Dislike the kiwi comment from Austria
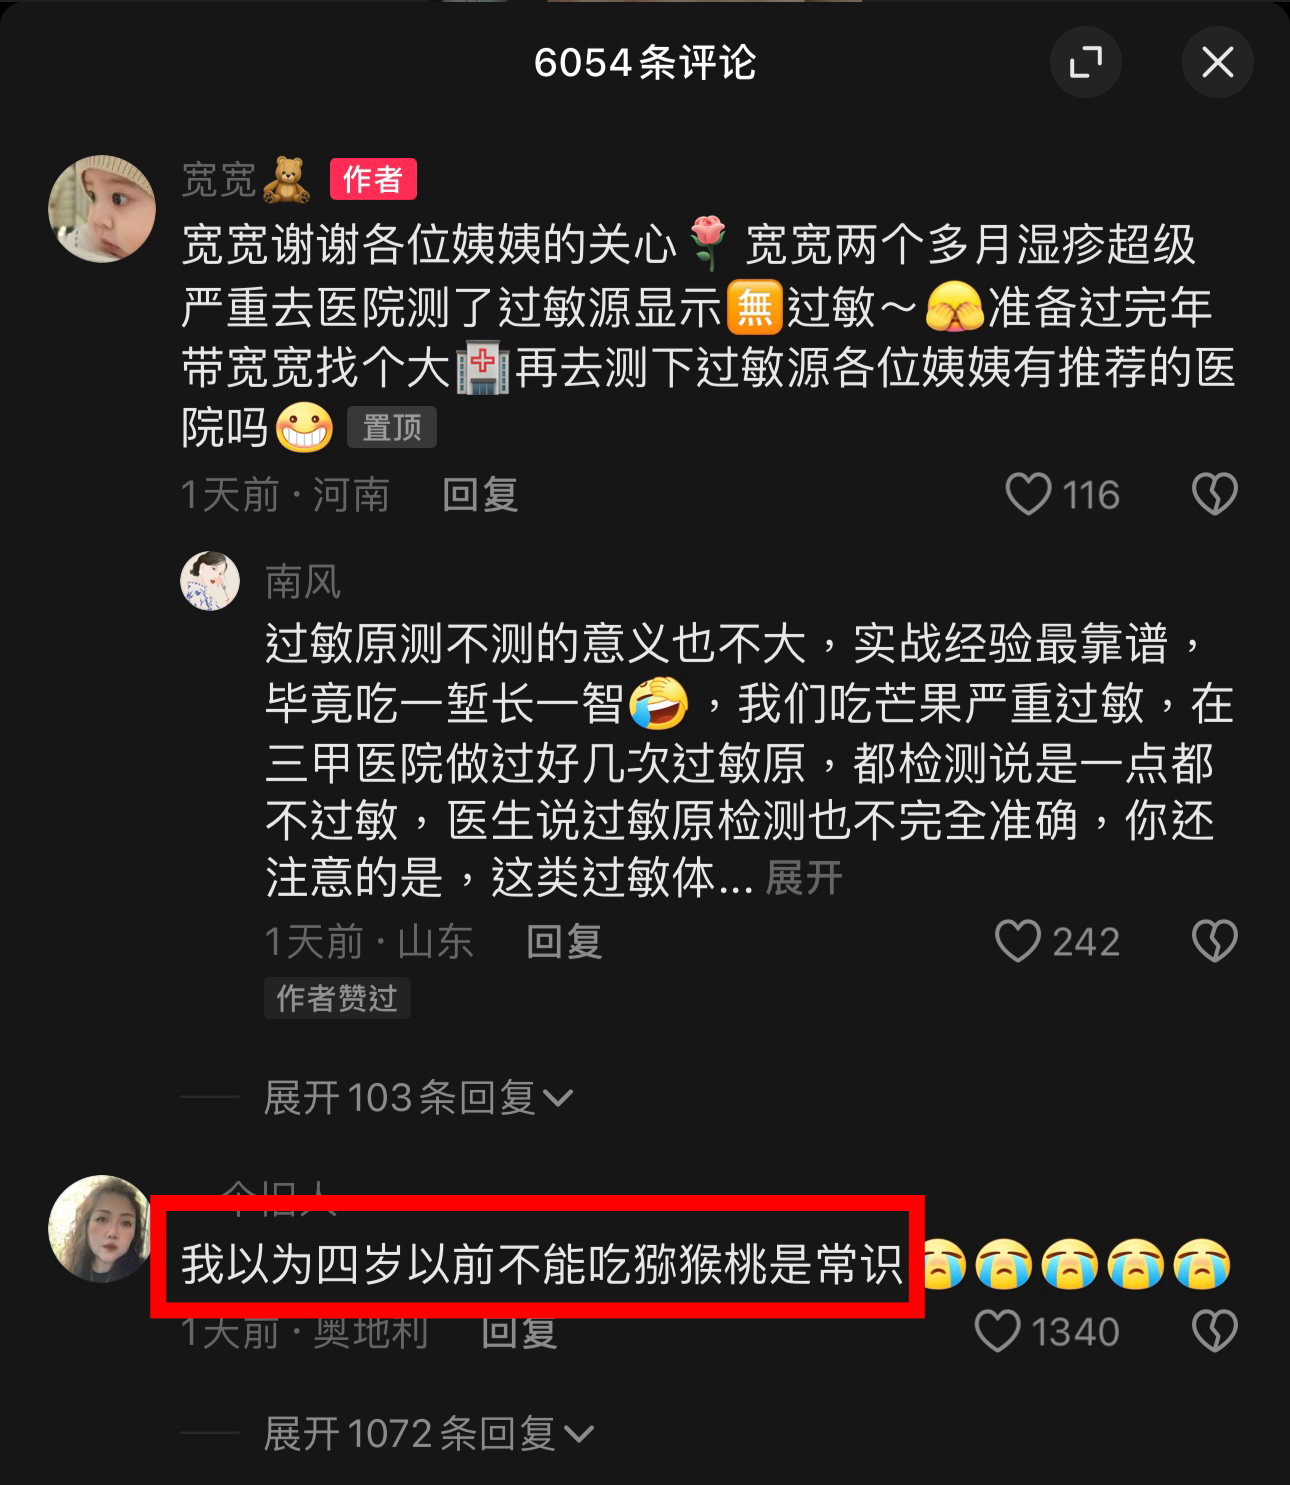 point(1214,1331)
